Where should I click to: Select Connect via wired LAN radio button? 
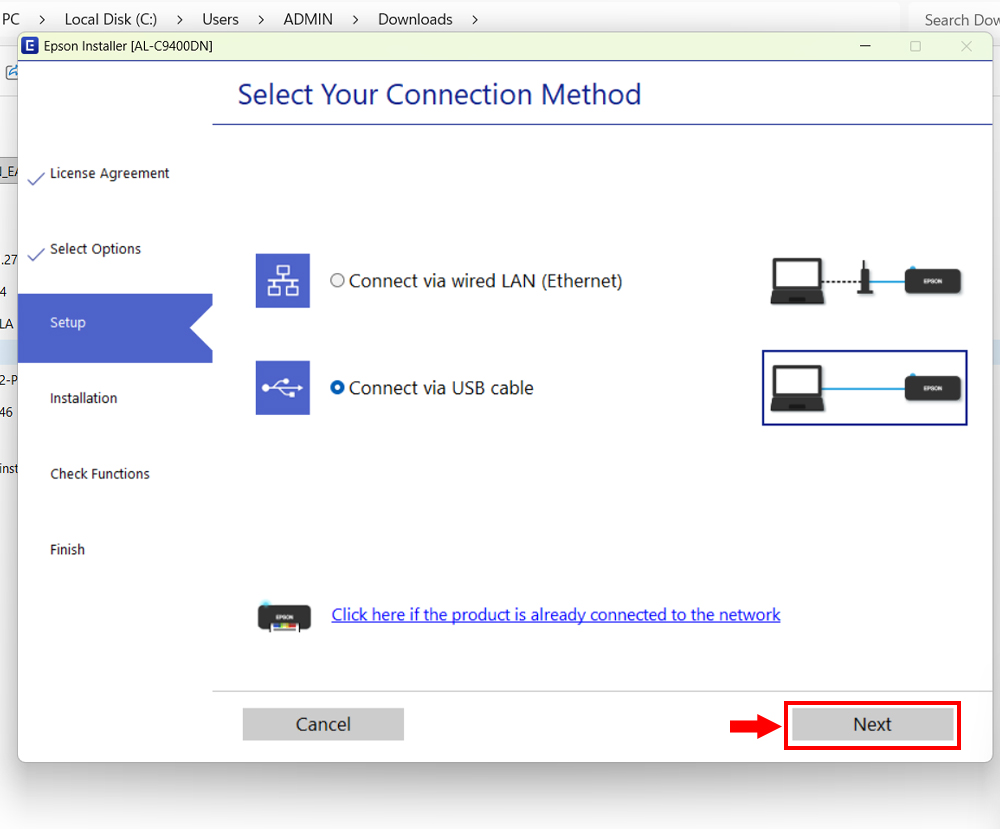(x=337, y=281)
